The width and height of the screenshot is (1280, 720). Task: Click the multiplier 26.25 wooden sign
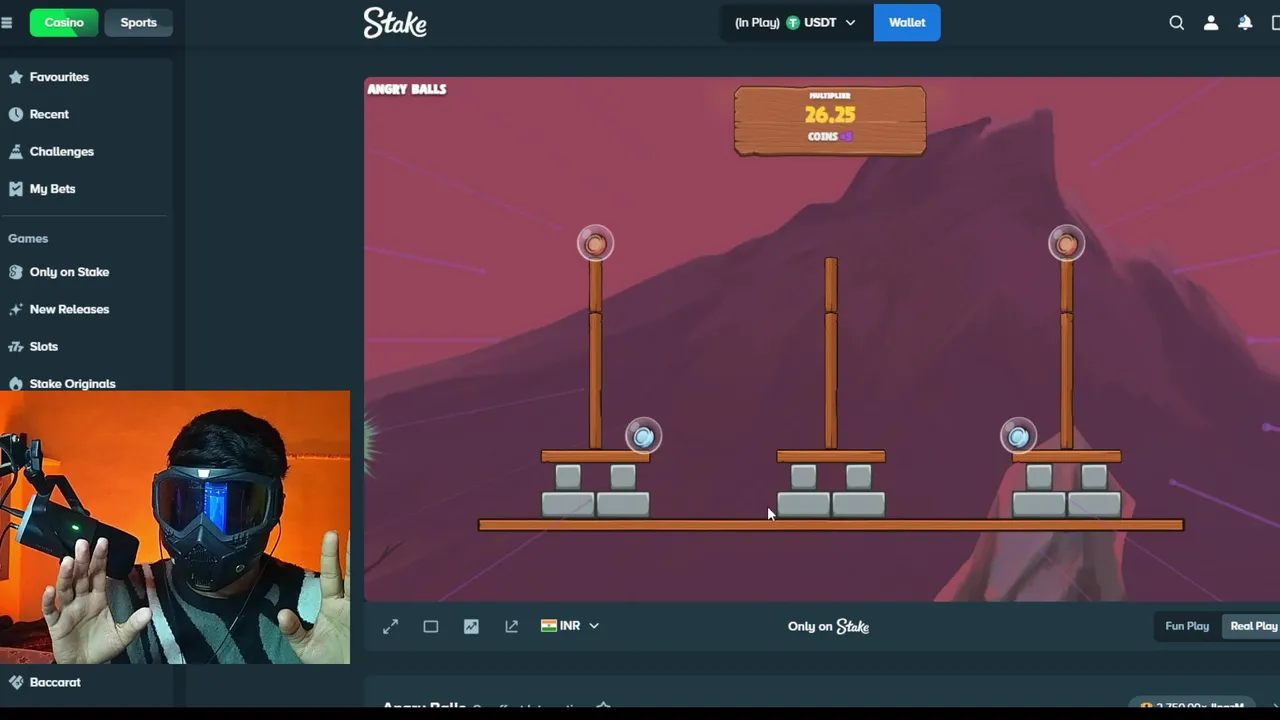[x=830, y=121]
